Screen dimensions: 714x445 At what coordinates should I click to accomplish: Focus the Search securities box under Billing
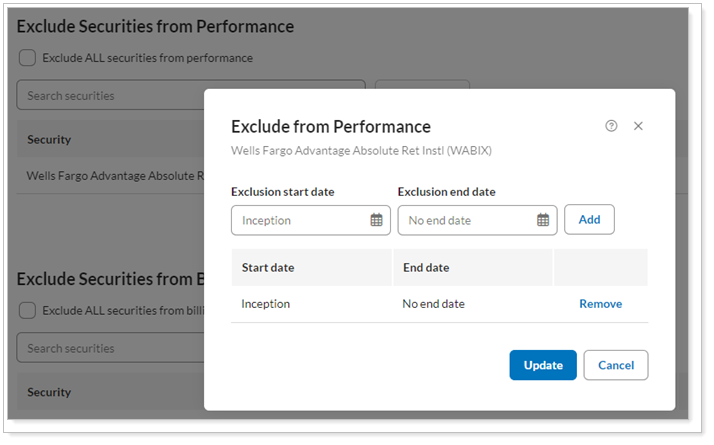[110, 348]
